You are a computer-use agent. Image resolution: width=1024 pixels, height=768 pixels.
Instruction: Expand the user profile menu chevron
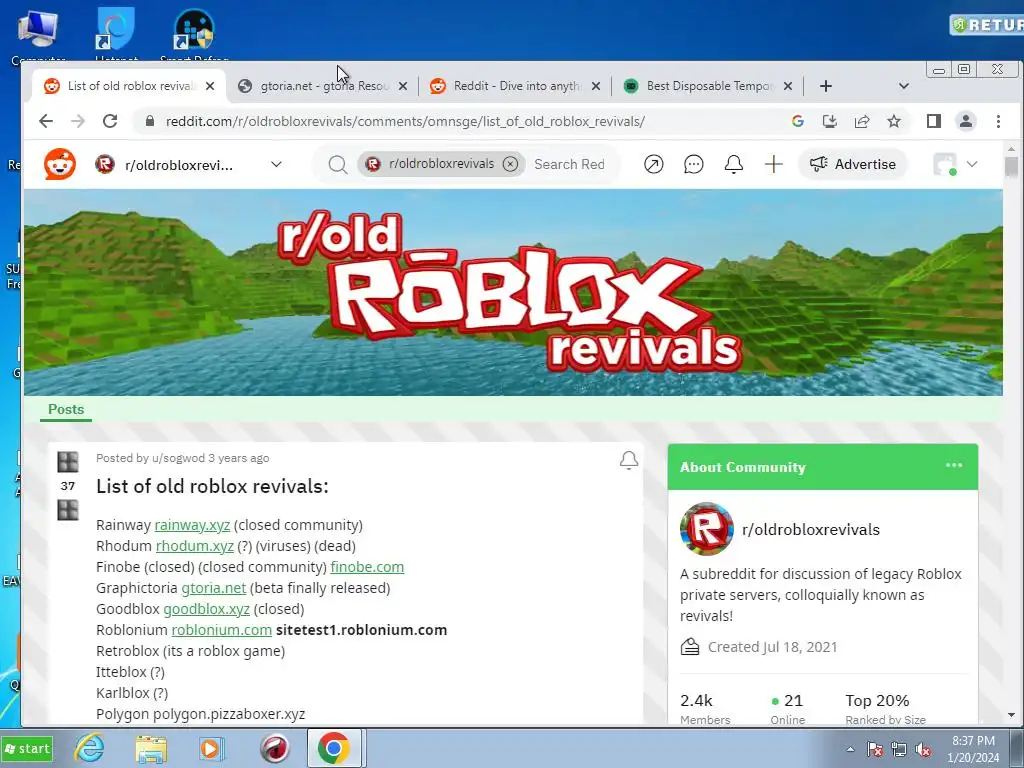coord(972,165)
